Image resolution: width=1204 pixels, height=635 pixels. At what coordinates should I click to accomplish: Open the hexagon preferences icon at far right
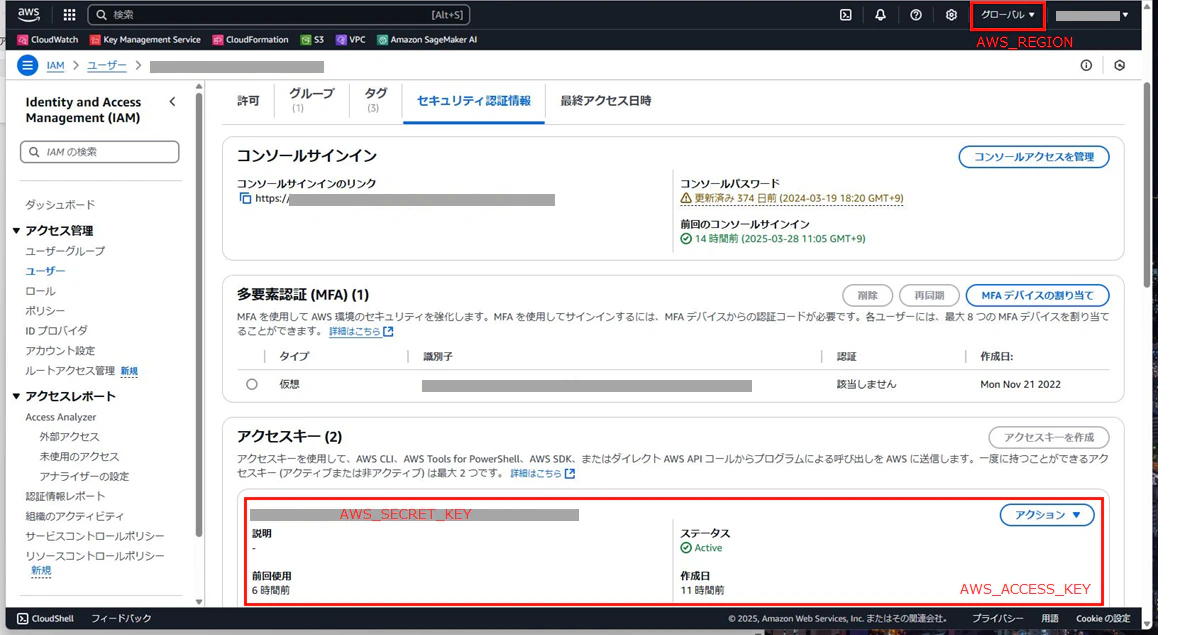coord(1120,65)
